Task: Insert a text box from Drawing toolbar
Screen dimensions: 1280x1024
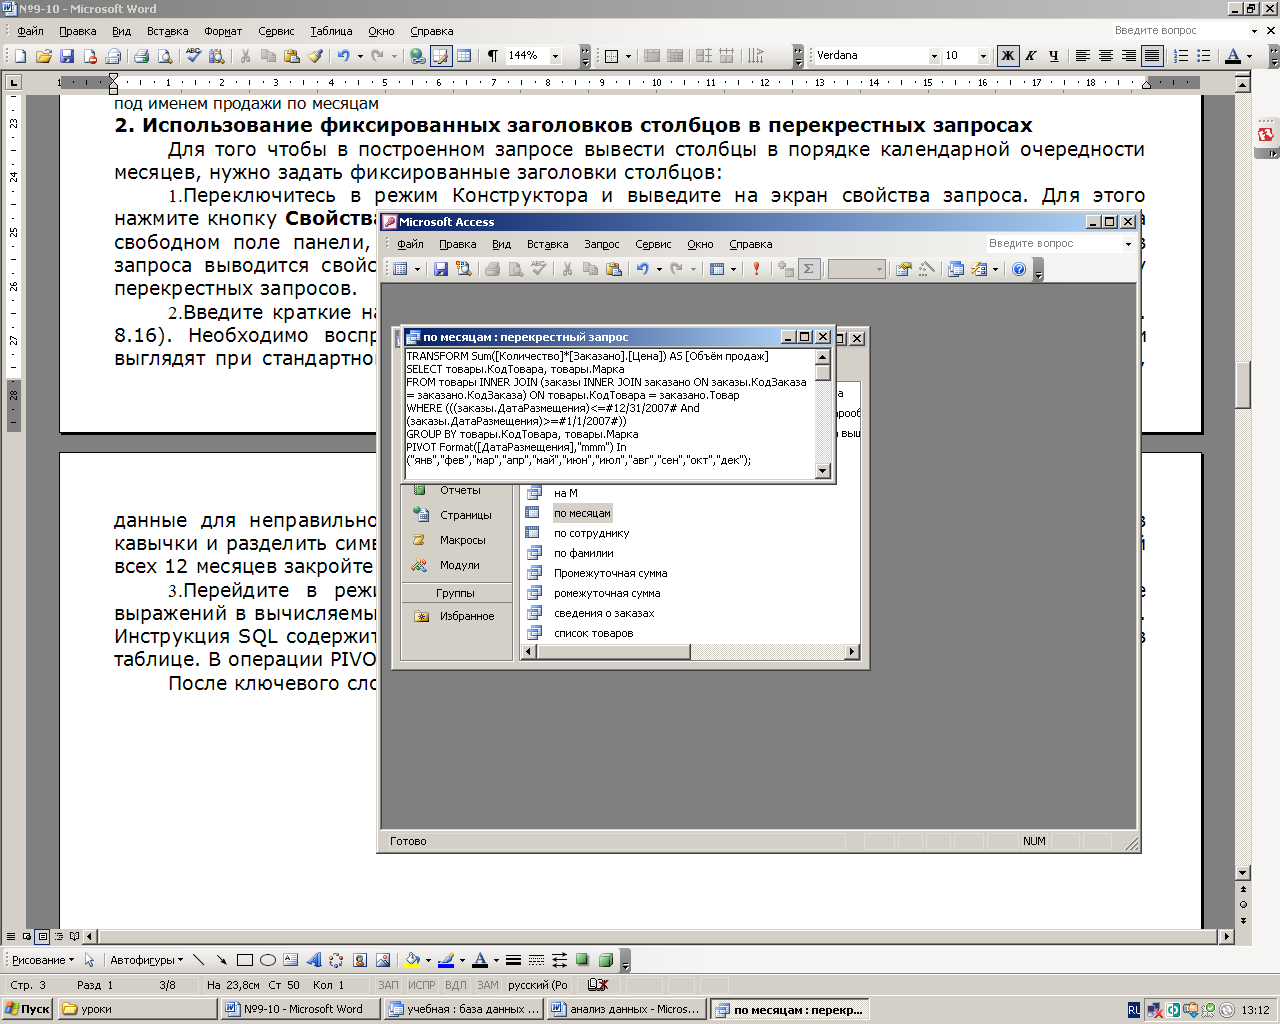Action: pos(291,960)
